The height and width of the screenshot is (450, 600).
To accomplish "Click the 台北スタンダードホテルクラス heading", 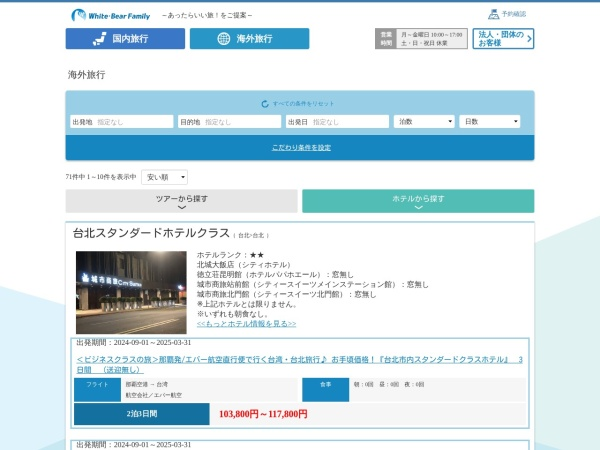I will tap(151, 233).
